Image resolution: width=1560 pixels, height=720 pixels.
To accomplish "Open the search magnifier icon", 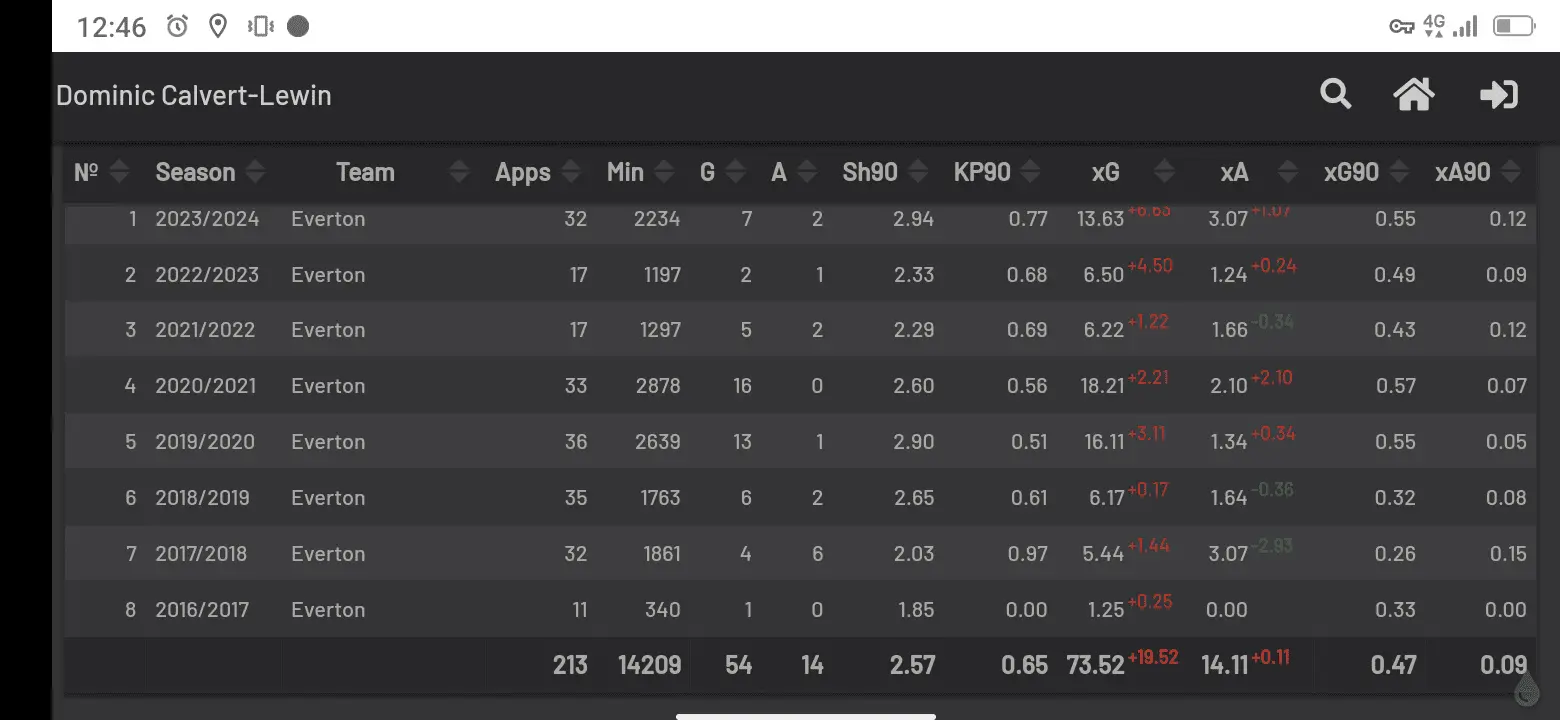I will click(1335, 95).
